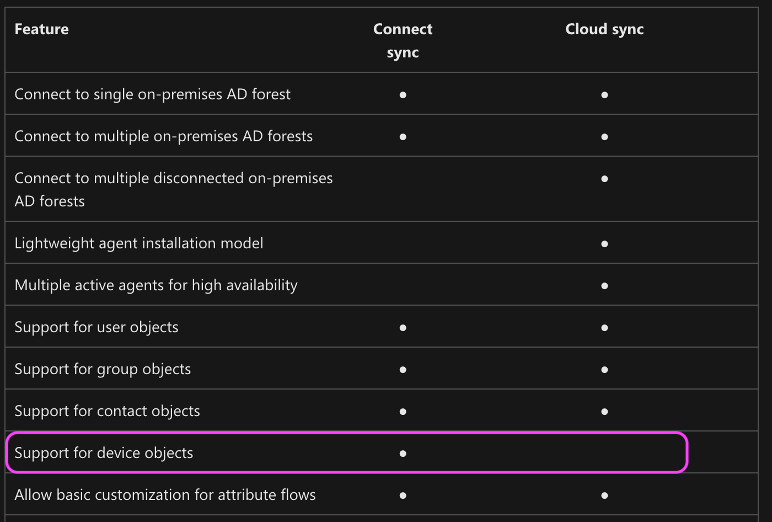This screenshot has width=772, height=522.
Task: Click Connect sync dot for user objects
Action: [x=403, y=327]
